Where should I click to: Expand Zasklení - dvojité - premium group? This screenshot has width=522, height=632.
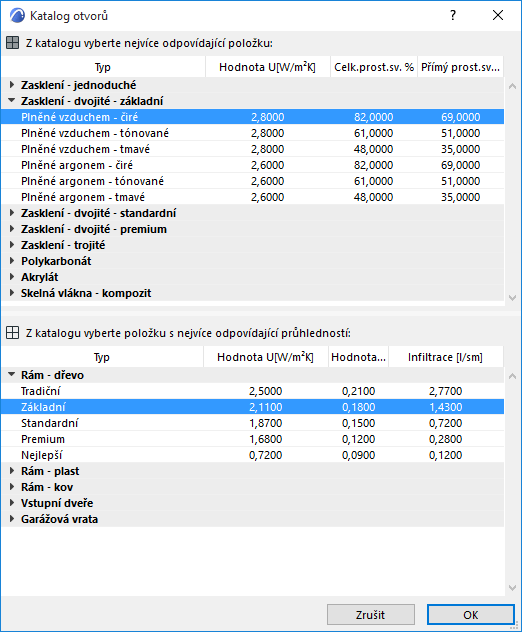coord(12,229)
